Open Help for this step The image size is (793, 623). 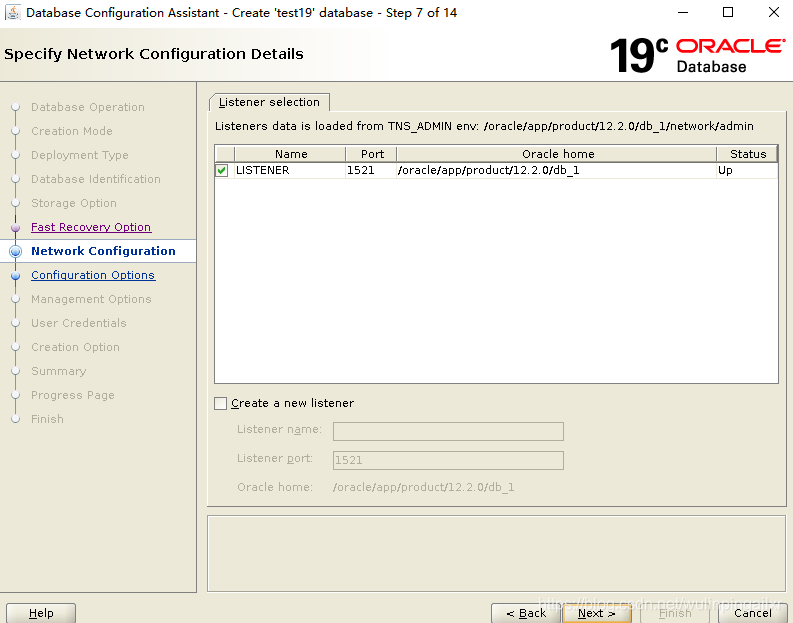point(41,613)
